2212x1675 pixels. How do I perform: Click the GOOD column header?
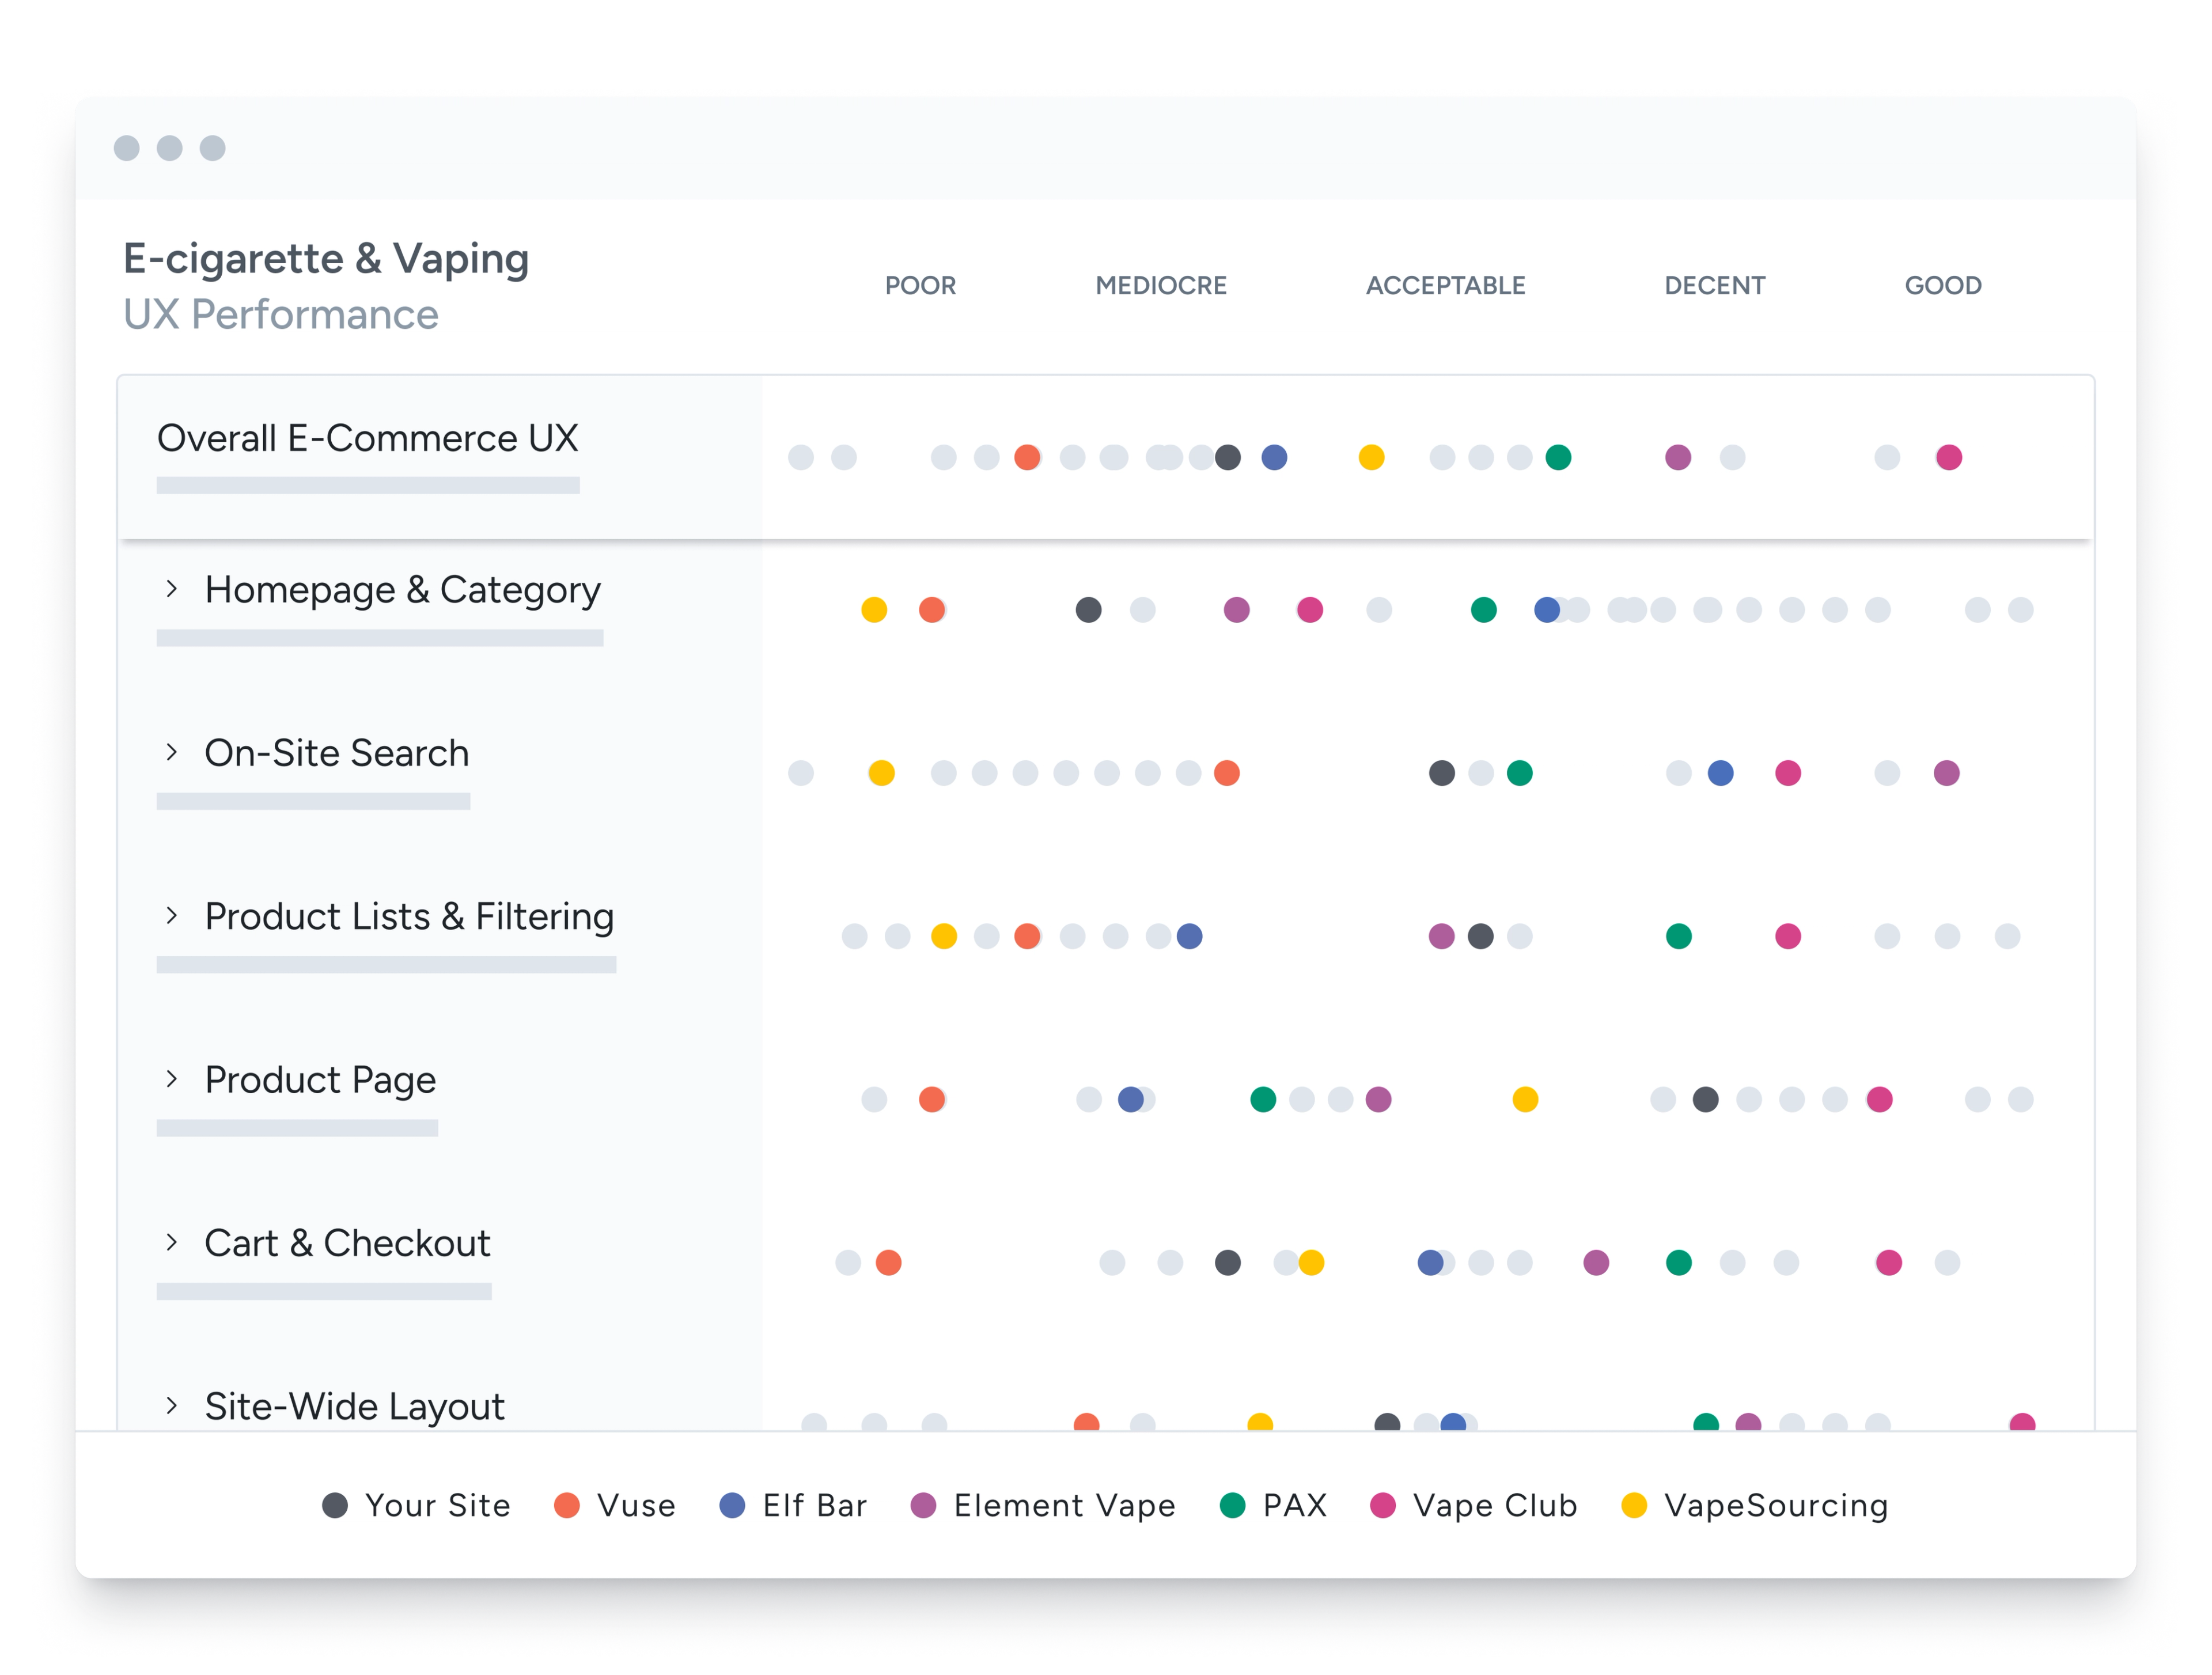(x=1943, y=286)
